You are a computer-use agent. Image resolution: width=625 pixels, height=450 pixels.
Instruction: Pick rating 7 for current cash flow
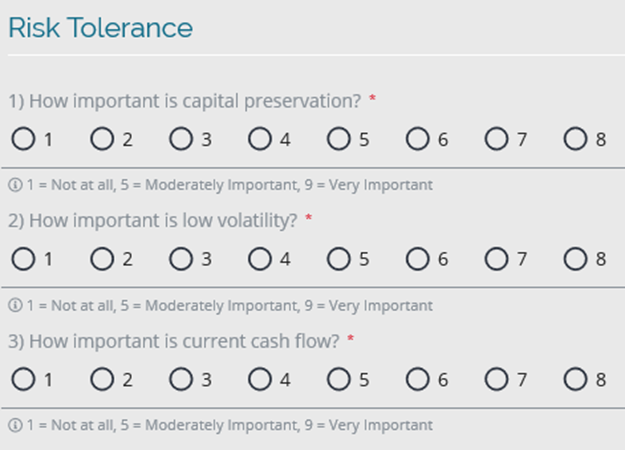click(497, 379)
